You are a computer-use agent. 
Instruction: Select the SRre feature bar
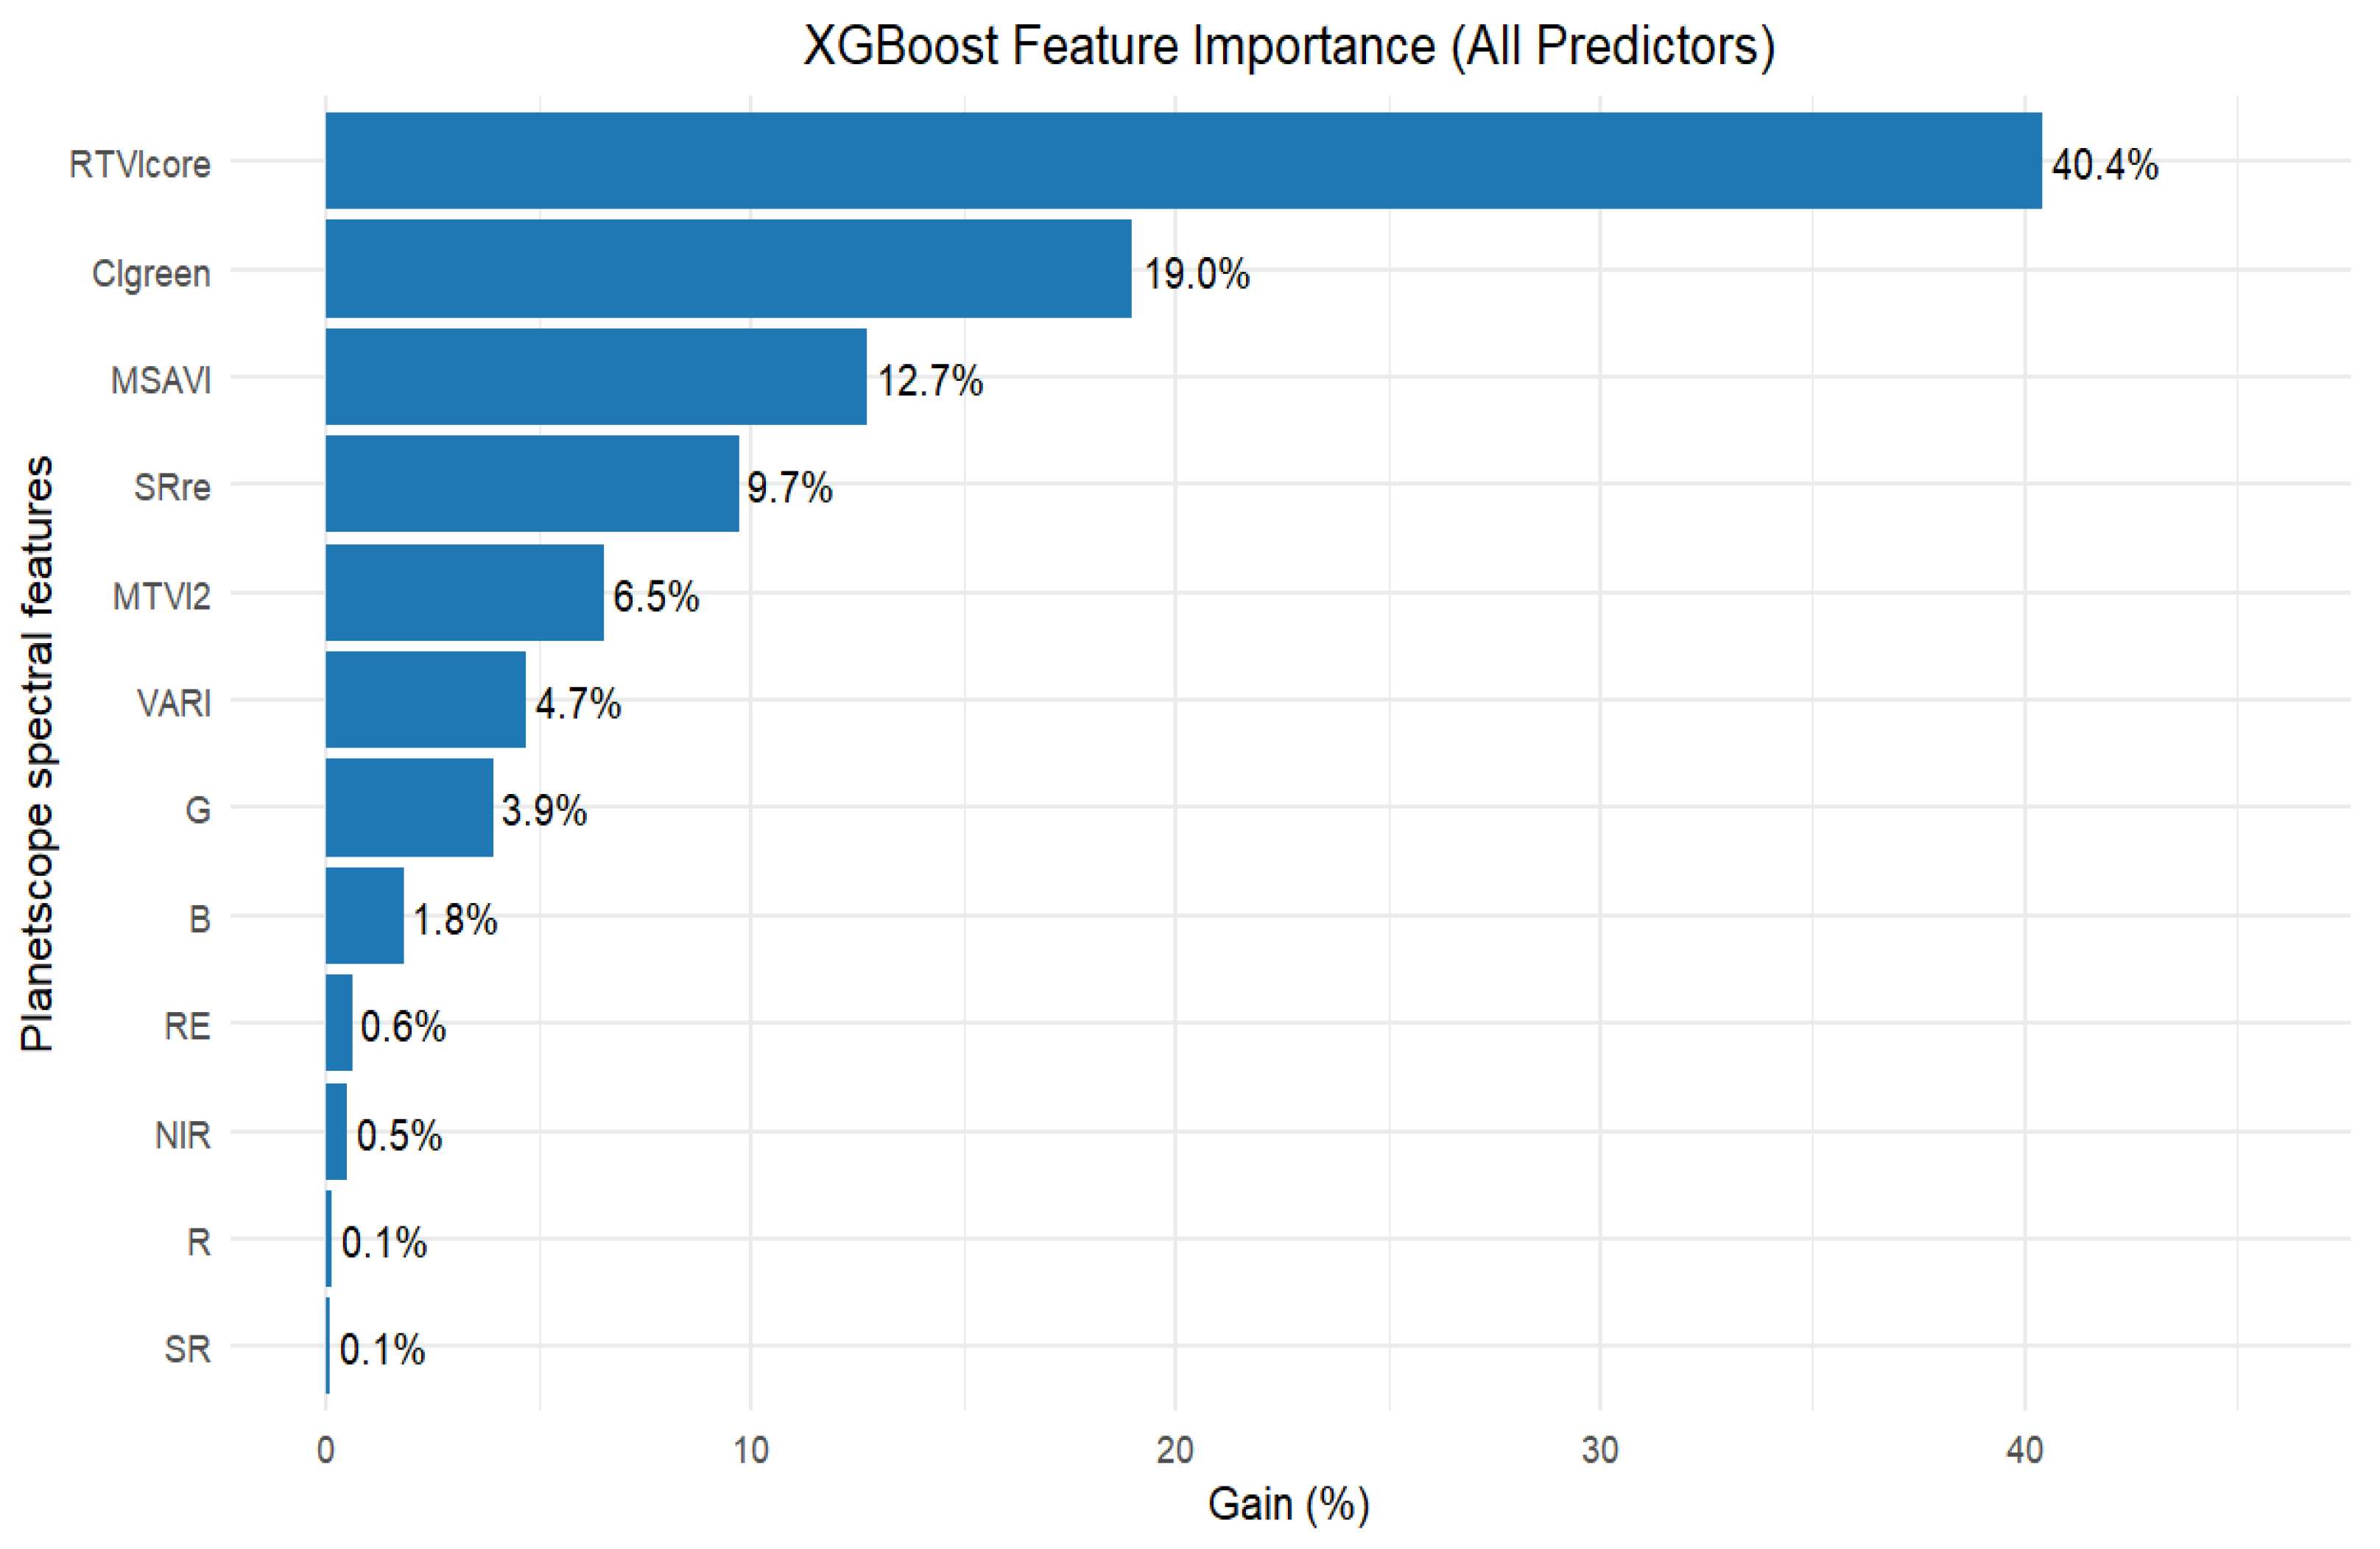[532, 484]
